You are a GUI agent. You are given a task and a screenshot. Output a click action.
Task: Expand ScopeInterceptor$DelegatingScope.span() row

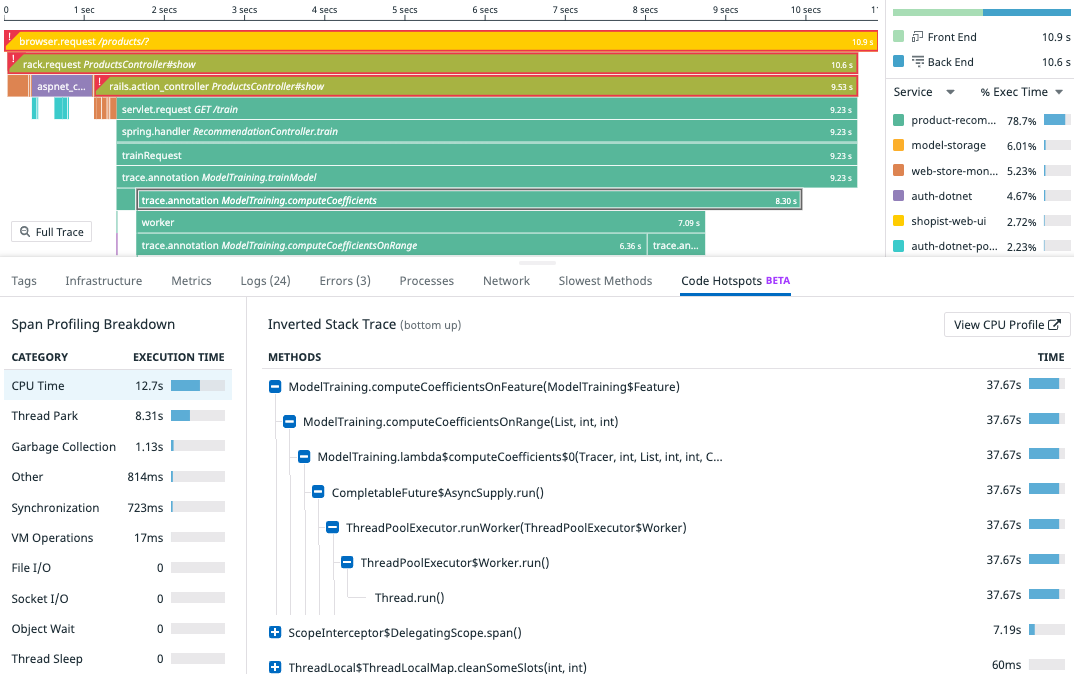click(275, 632)
